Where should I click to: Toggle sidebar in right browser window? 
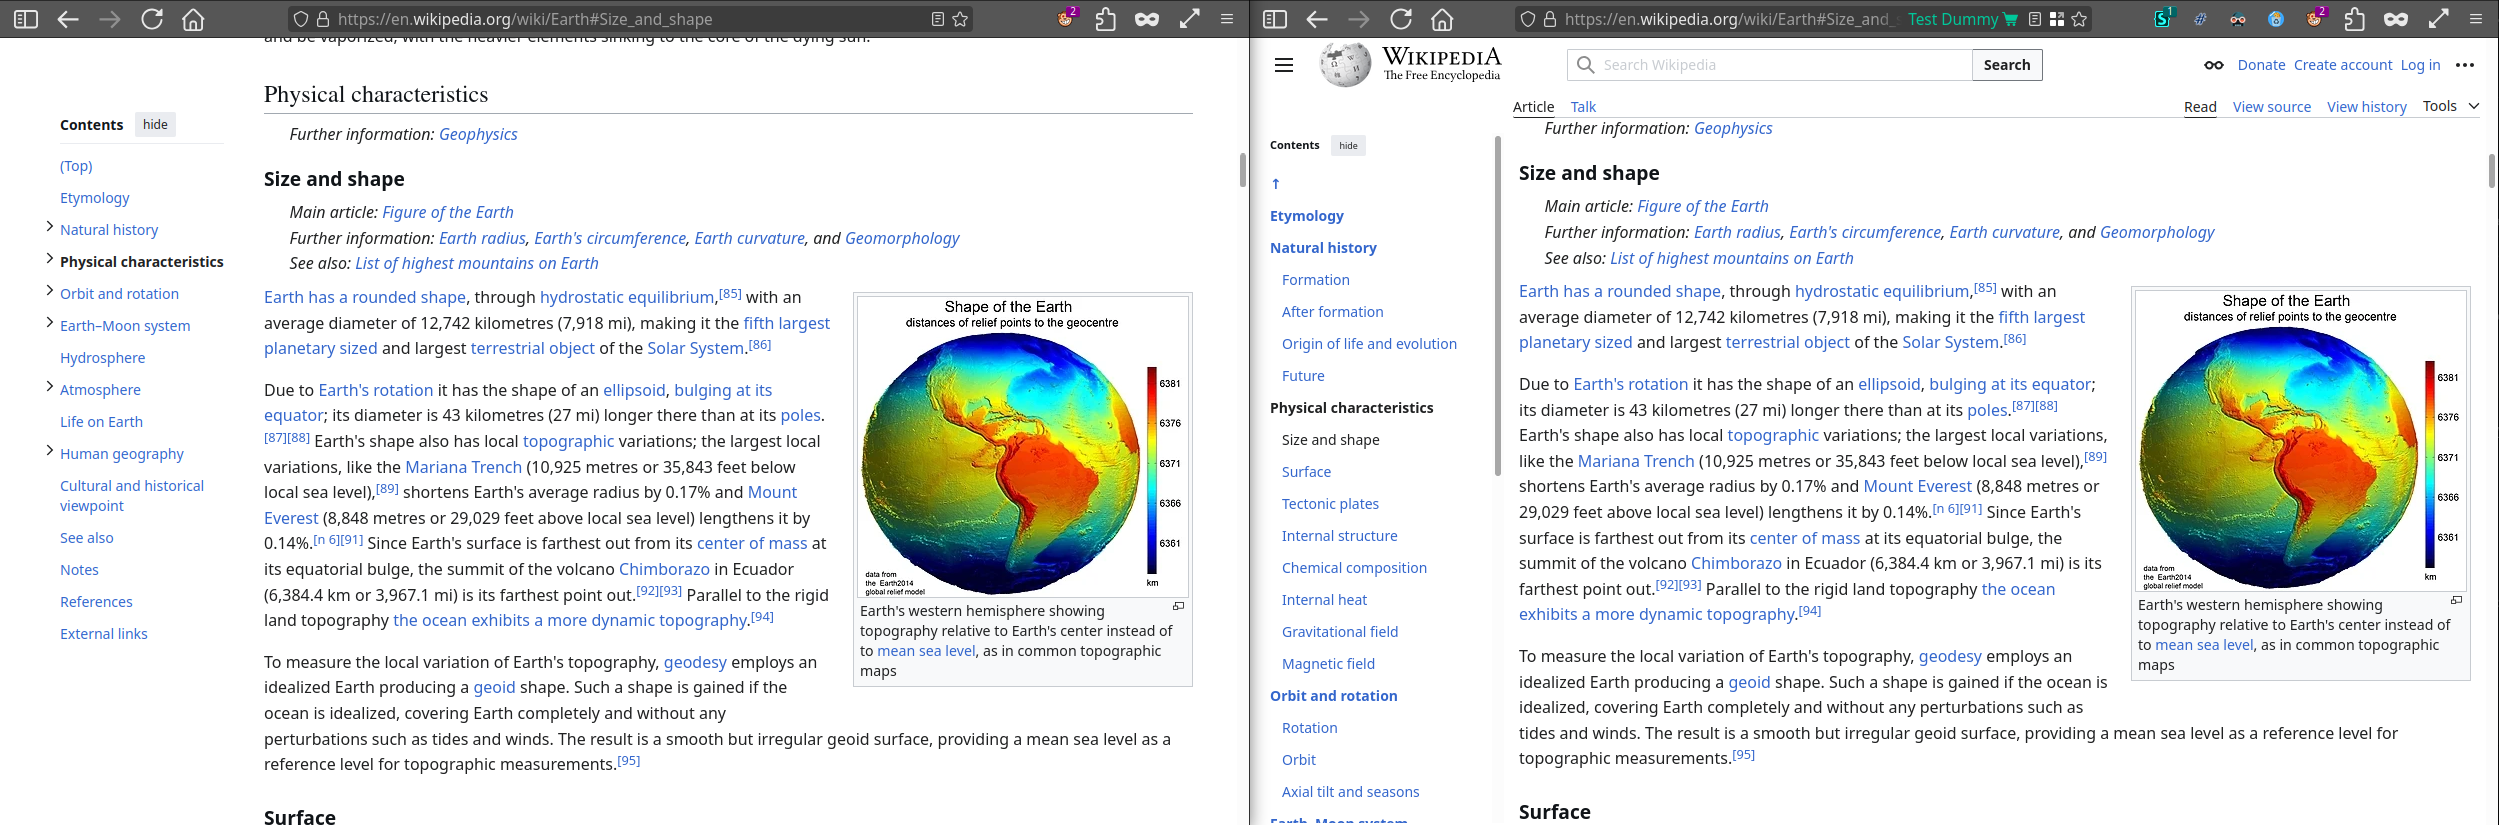pos(1275,19)
